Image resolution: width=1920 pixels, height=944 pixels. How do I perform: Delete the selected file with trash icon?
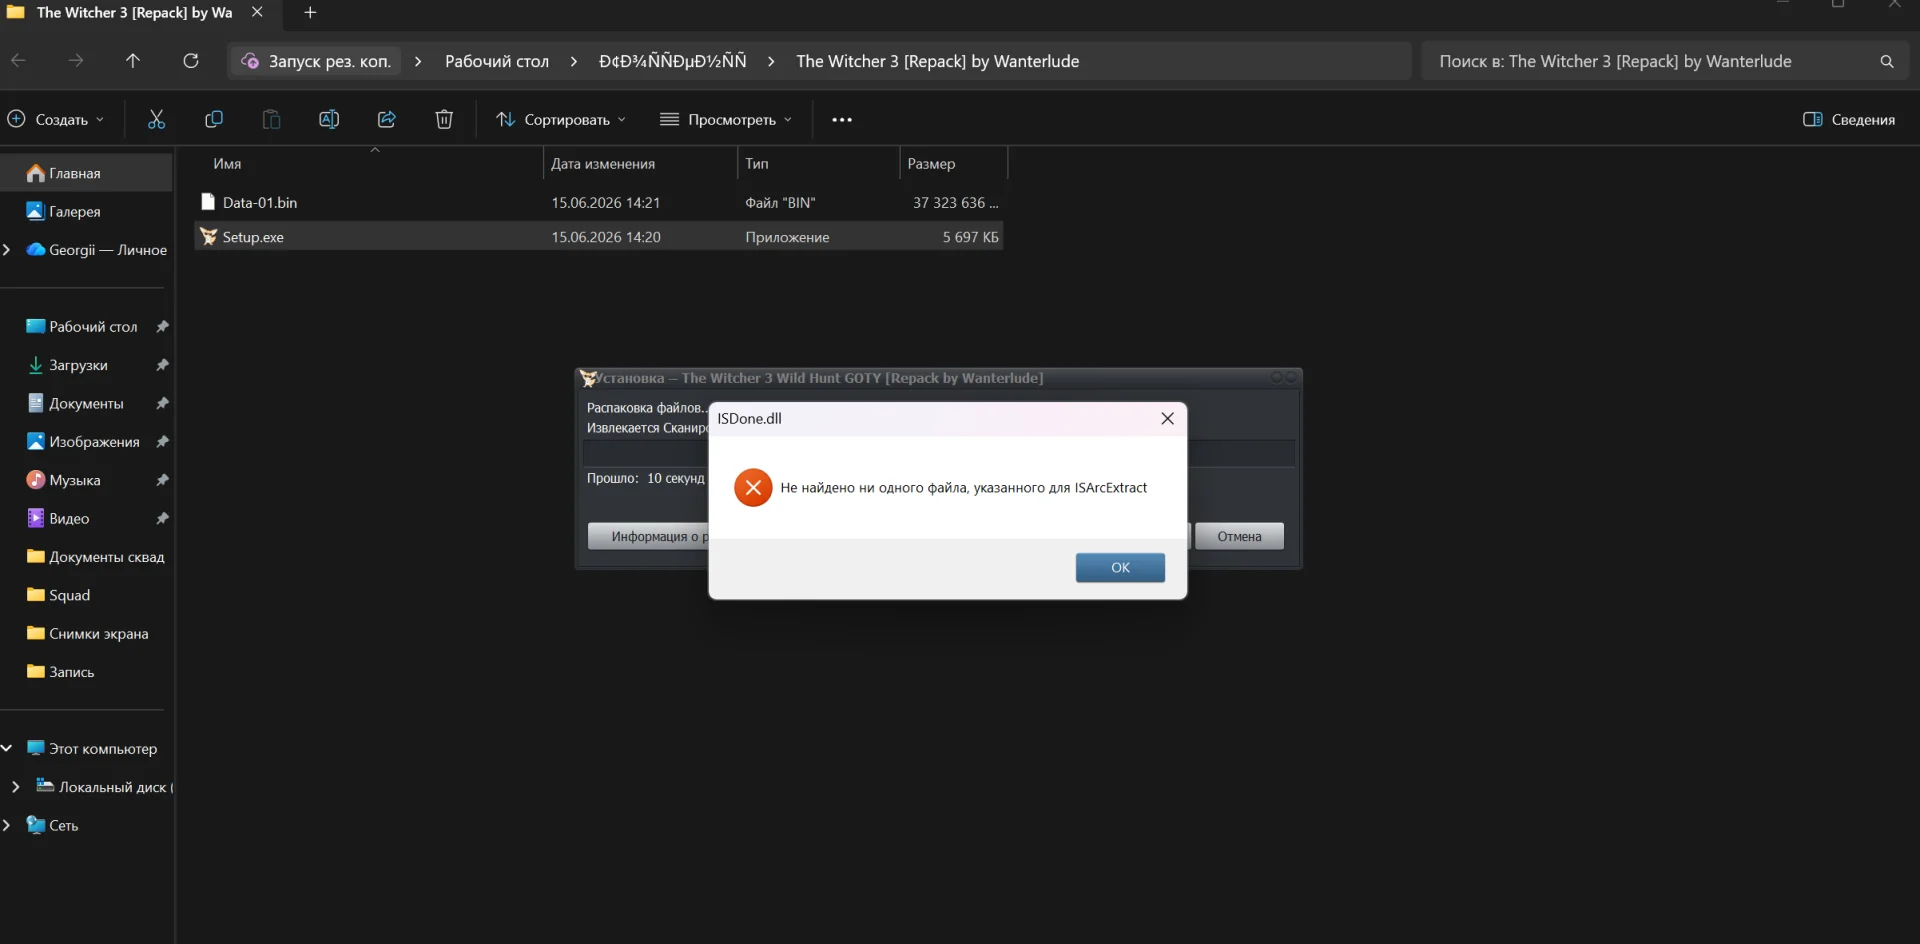click(444, 119)
